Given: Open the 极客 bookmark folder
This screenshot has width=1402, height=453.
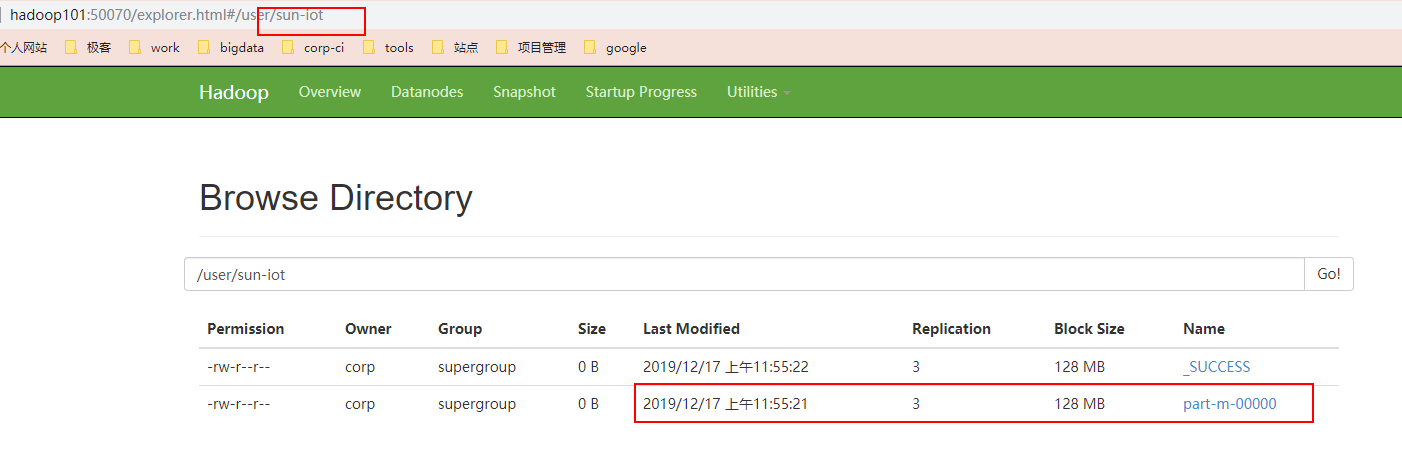Looking at the screenshot, I should [88, 47].
